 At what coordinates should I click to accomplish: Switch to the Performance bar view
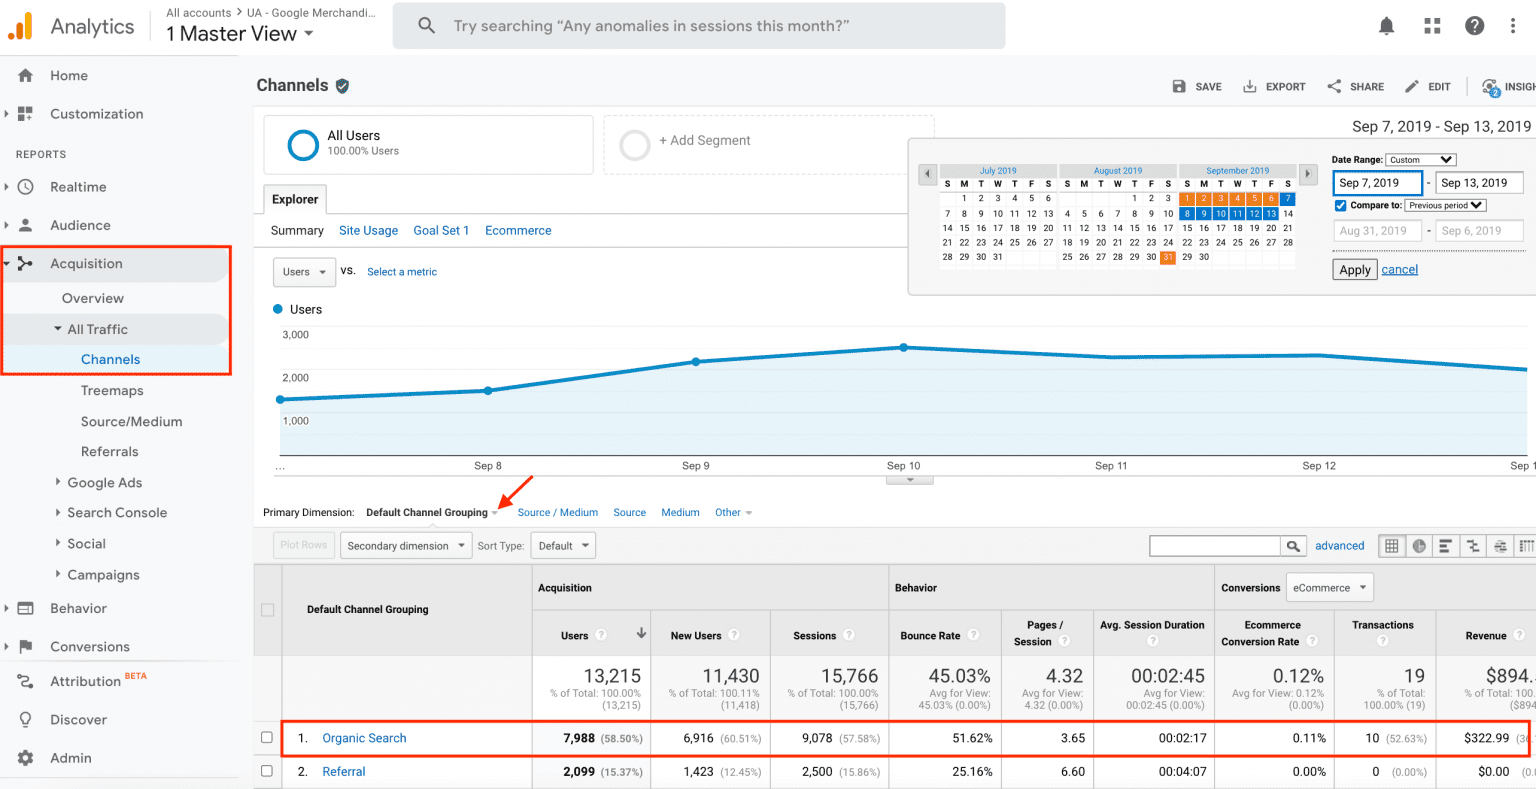(x=1445, y=546)
